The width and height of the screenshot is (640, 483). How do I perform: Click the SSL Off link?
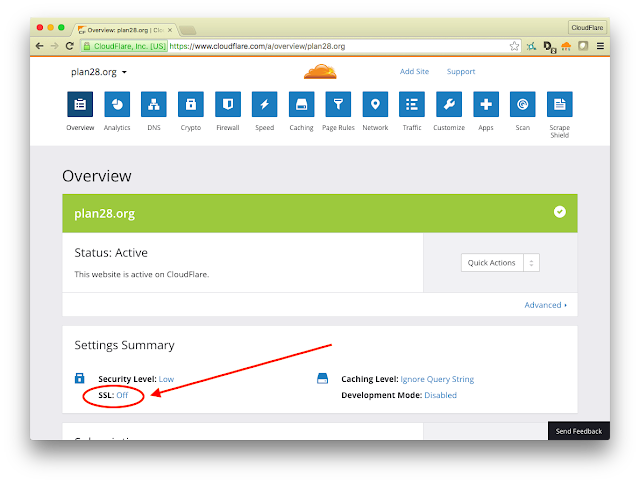point(122,395)
